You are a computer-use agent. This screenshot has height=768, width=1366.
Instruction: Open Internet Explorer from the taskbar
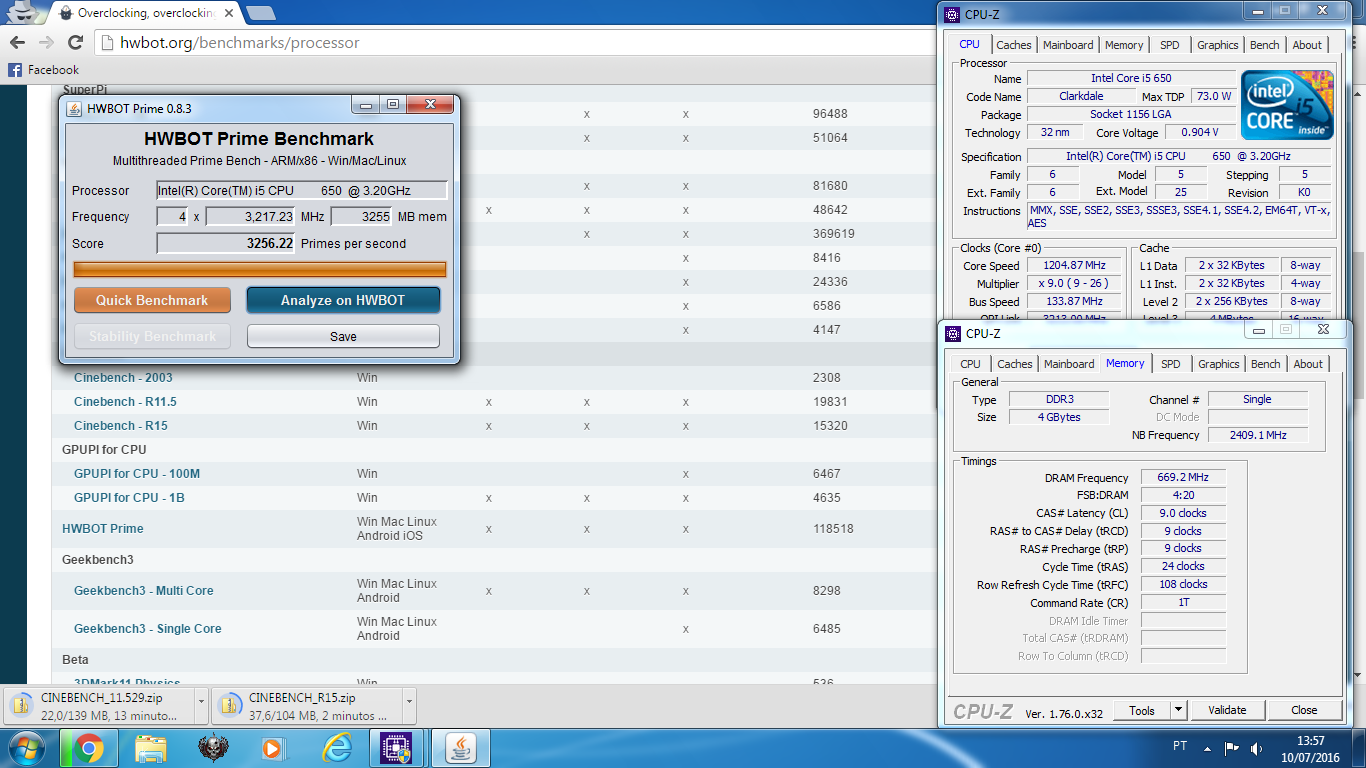pos(336,748)
